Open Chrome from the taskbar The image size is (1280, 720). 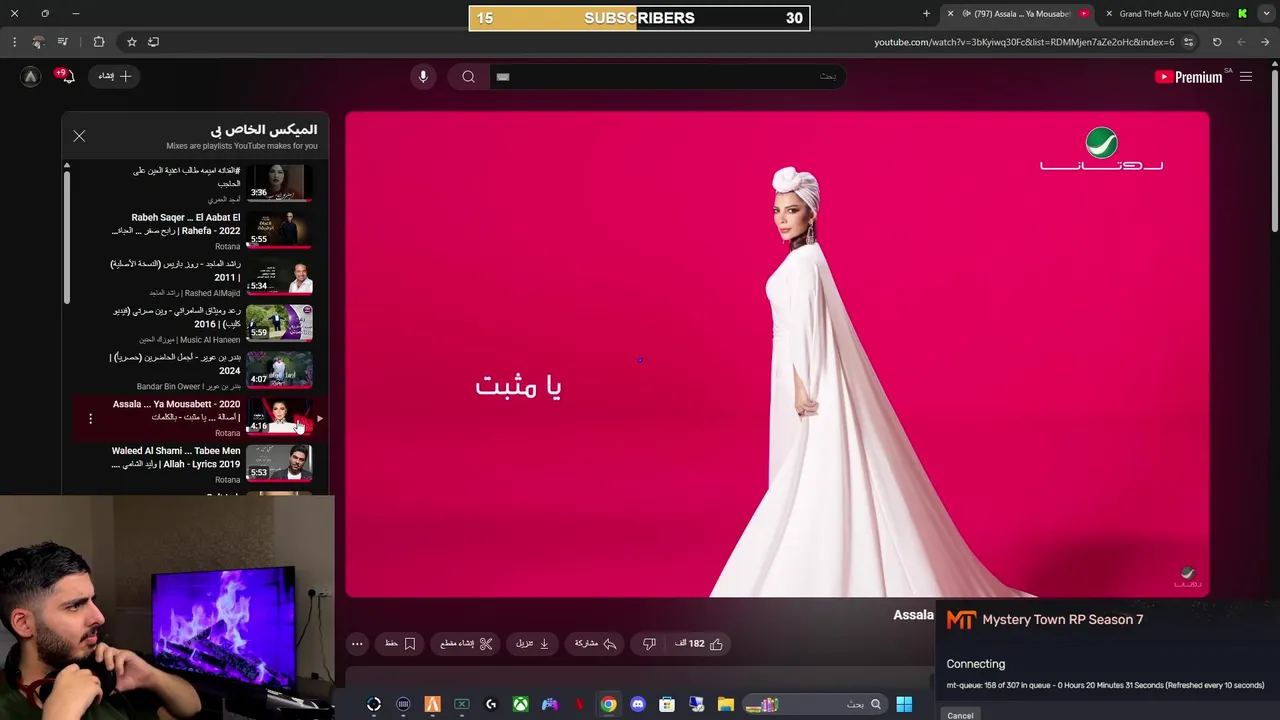(x=608, y=705)
